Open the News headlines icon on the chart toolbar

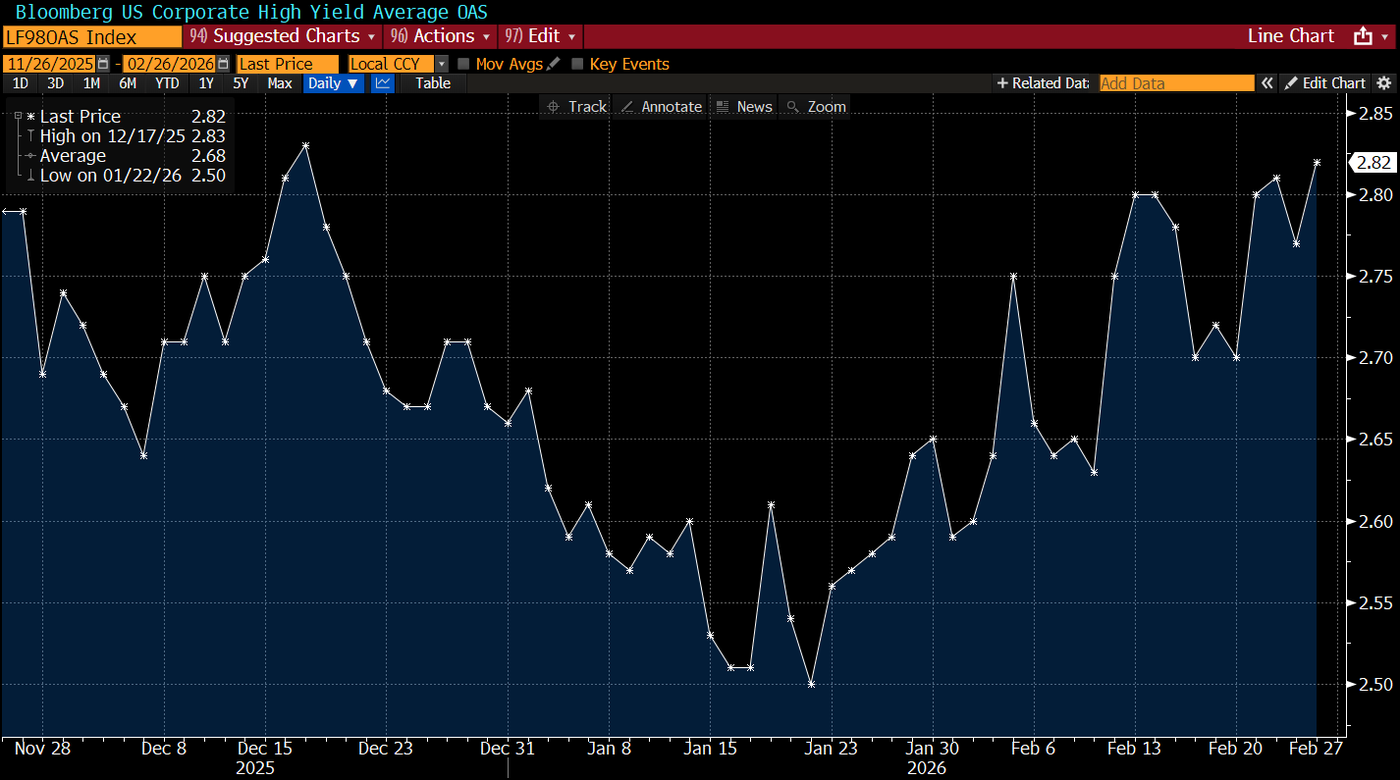point(722,106)
